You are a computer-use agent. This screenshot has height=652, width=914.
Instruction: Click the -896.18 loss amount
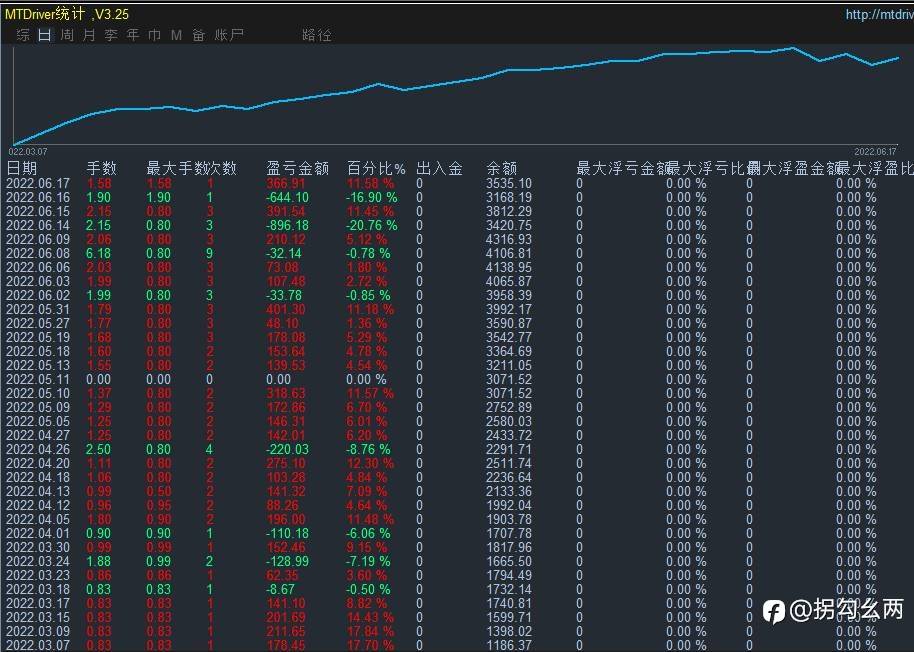pyautogui.click(x=287, y=225)
